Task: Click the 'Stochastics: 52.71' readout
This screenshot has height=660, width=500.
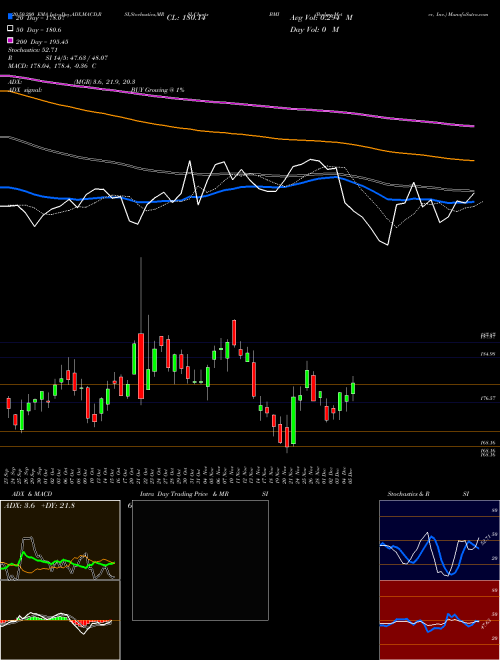Action: tap(33, 50)
